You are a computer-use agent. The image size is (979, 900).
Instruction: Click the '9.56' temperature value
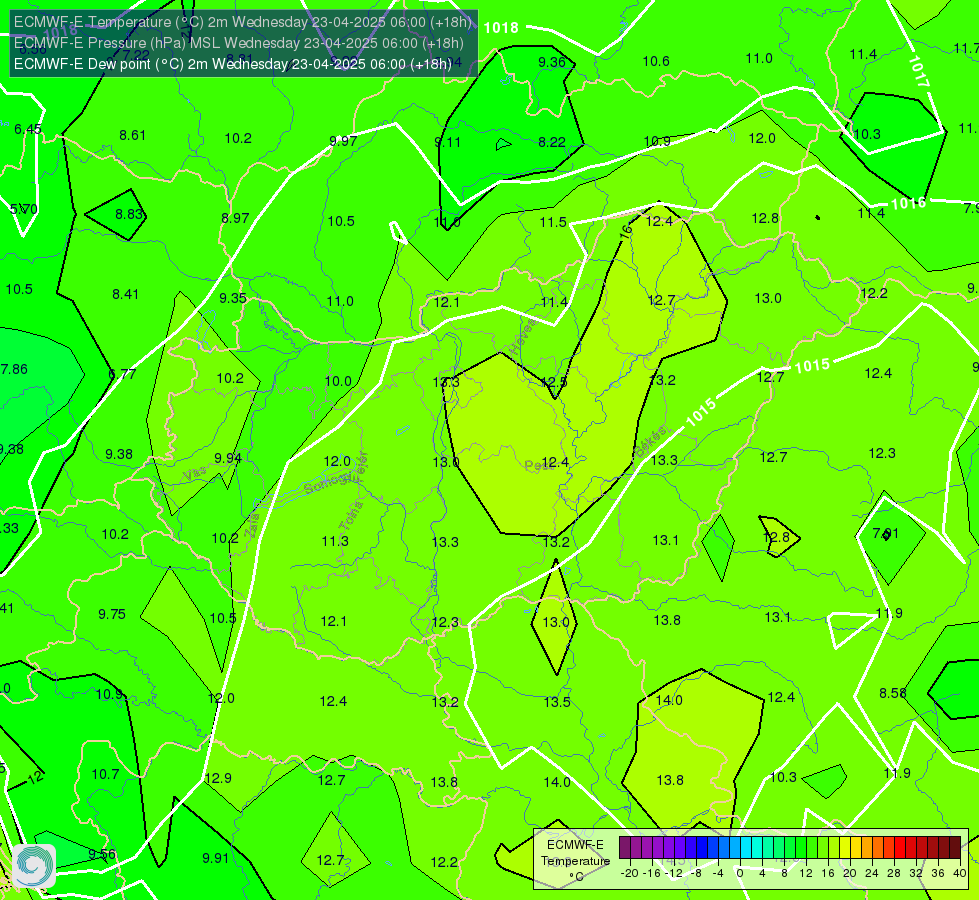[x=102, y=854]
